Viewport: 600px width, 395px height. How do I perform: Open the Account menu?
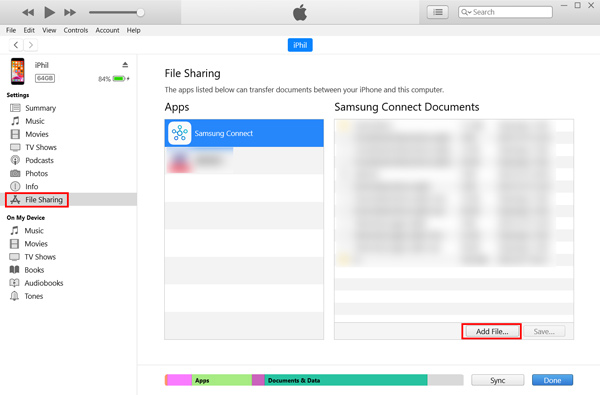pyautogui.click(x=107, y=30)
